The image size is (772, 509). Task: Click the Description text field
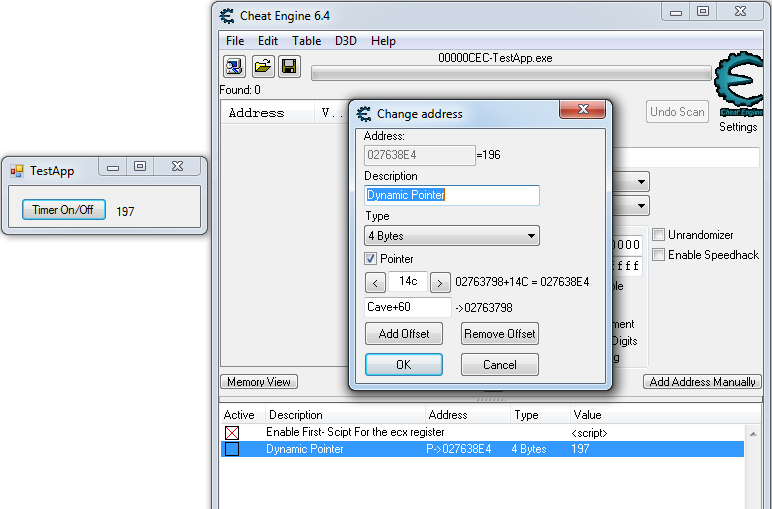452,195
